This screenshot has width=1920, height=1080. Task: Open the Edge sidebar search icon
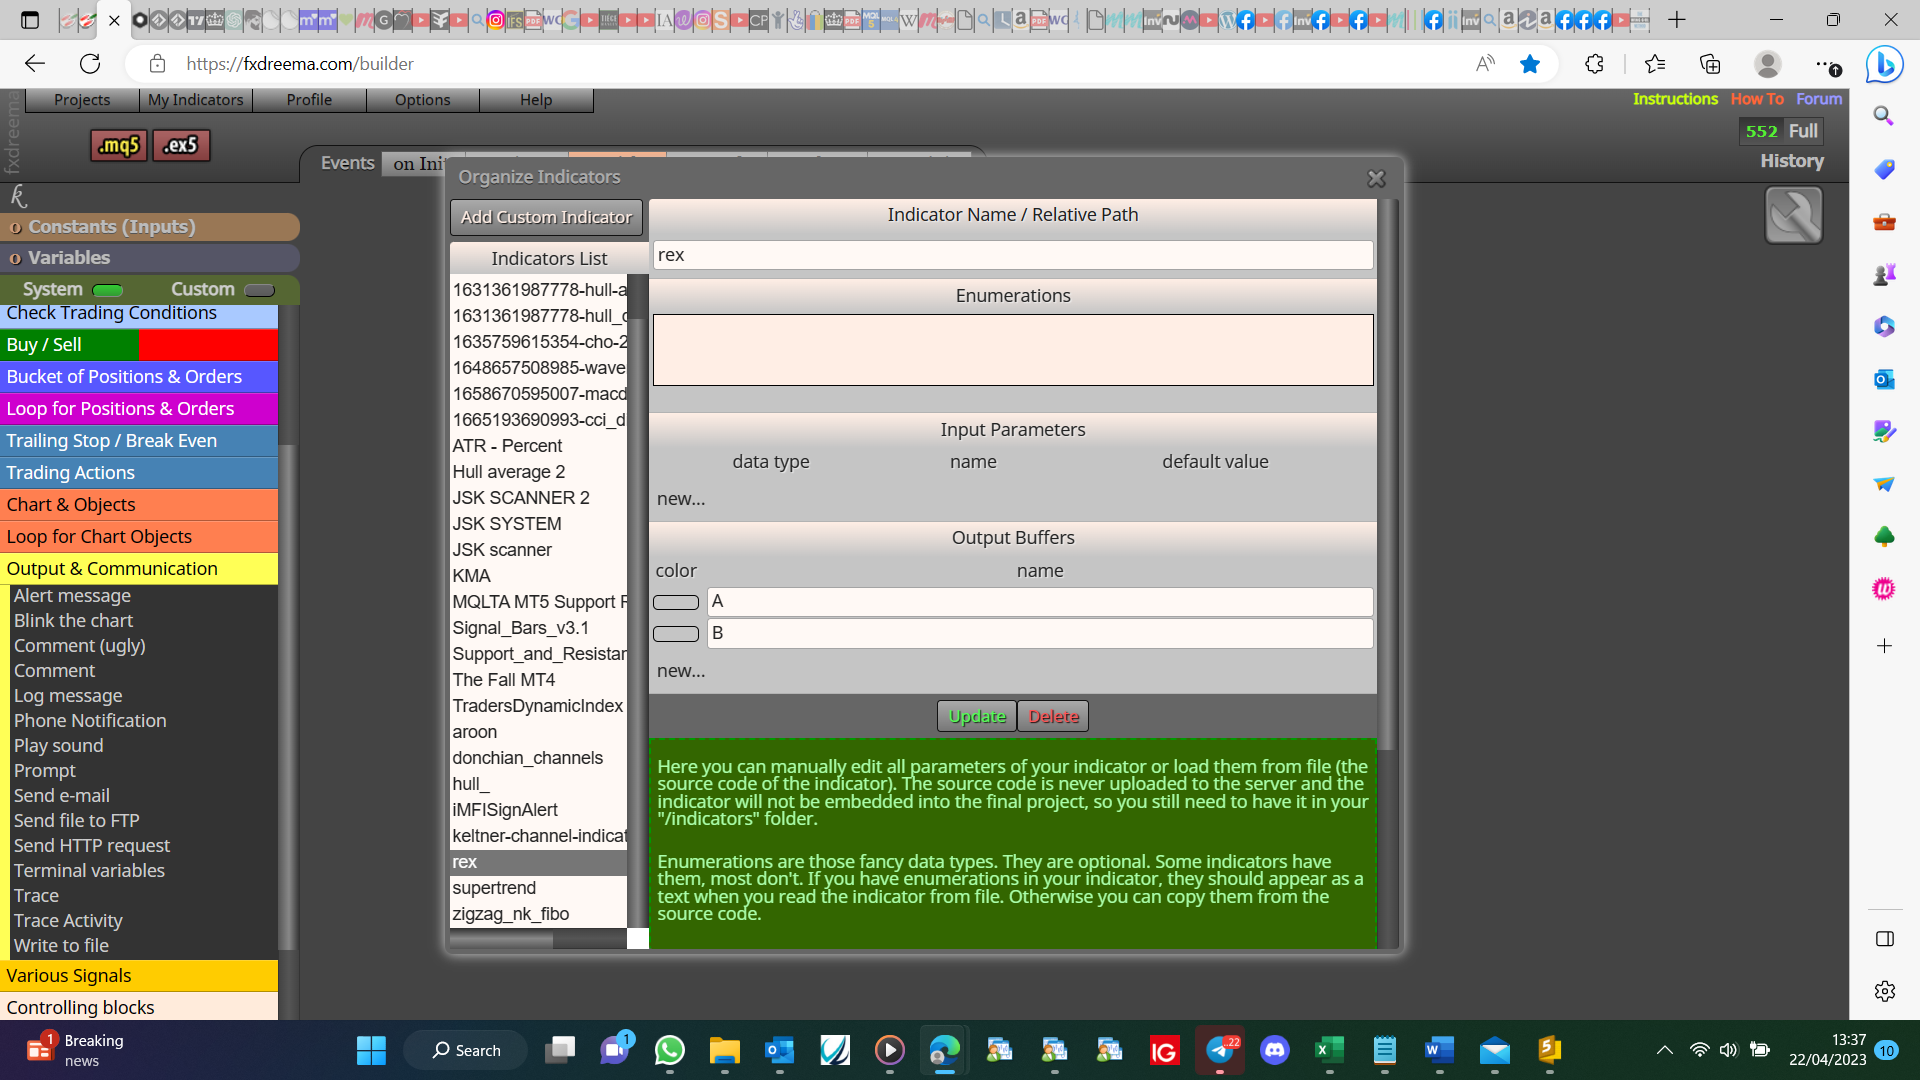1884,116
